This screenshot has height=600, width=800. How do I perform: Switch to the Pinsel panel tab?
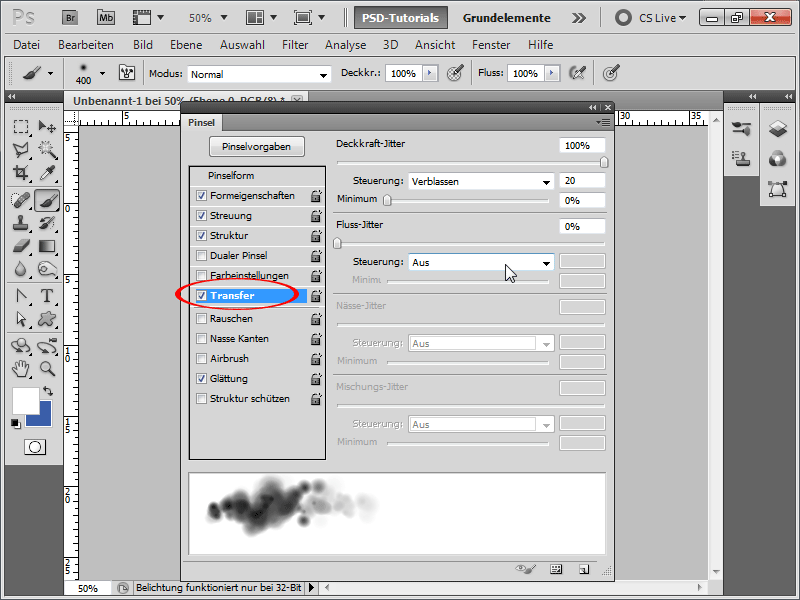(x=202, y=122)
